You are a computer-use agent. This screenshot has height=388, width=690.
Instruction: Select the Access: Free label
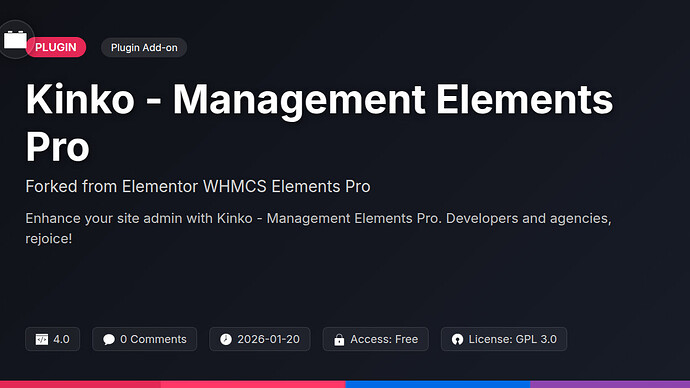tap(384, 339)
